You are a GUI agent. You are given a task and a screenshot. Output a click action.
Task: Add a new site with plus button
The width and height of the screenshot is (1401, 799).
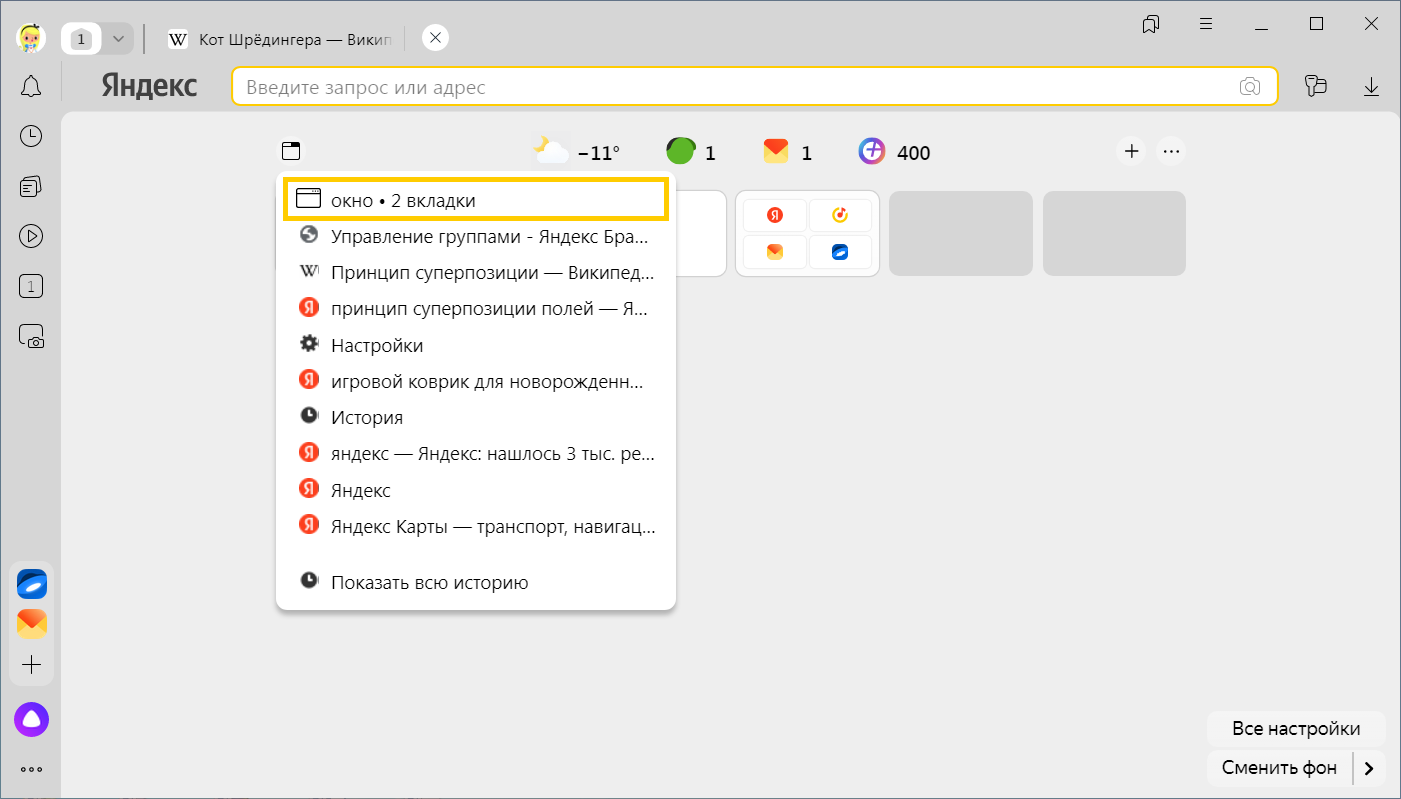coord(1131,152)
